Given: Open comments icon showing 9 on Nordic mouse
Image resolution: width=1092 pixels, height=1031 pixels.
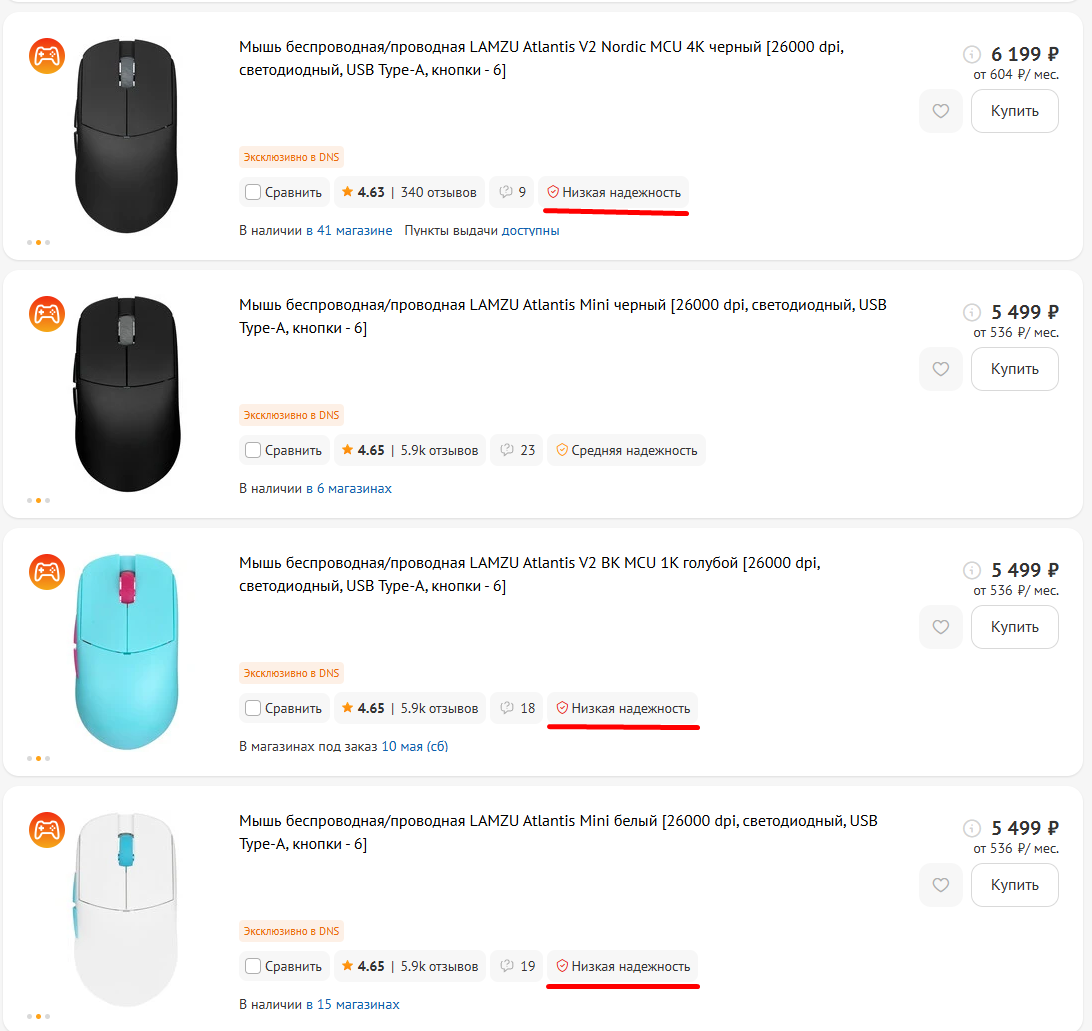Looking at the screenshot, I should [x=512, y=192].
